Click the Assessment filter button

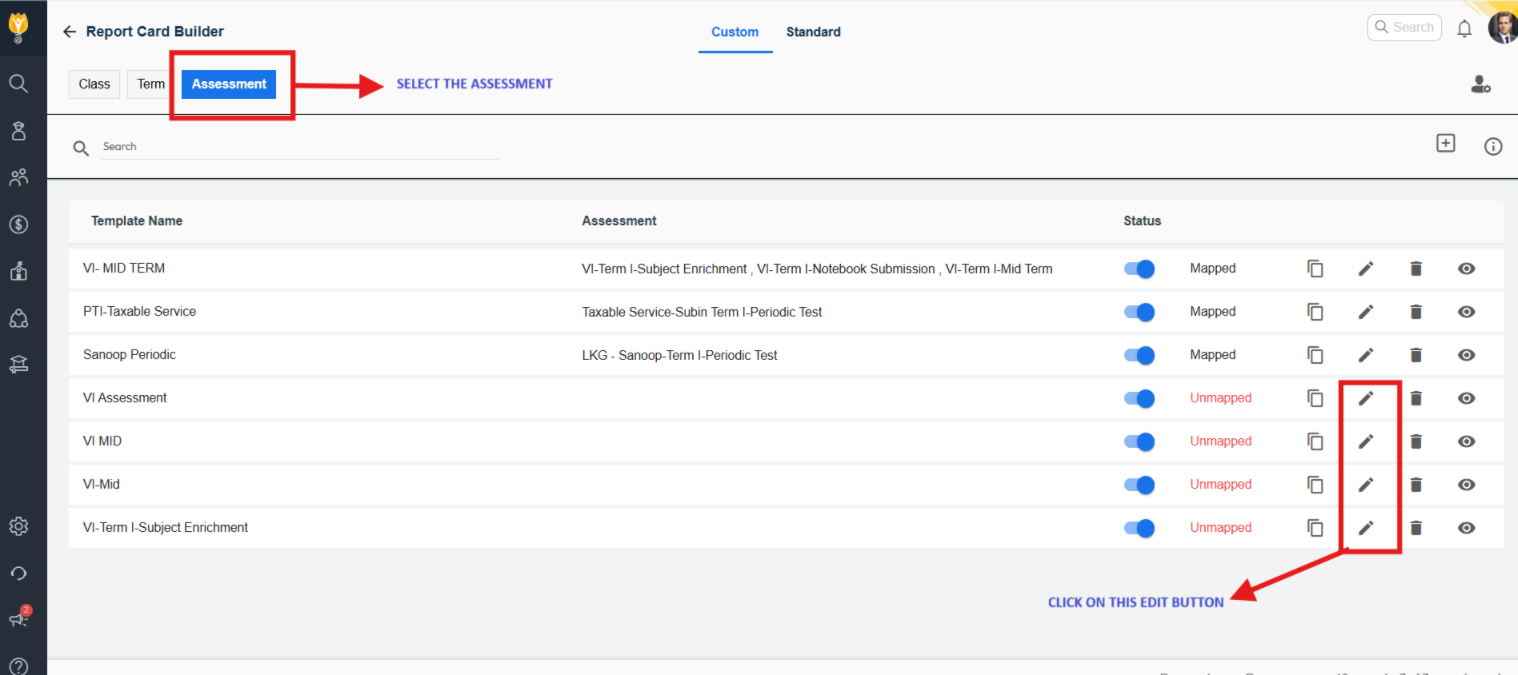tap(229, 84)
